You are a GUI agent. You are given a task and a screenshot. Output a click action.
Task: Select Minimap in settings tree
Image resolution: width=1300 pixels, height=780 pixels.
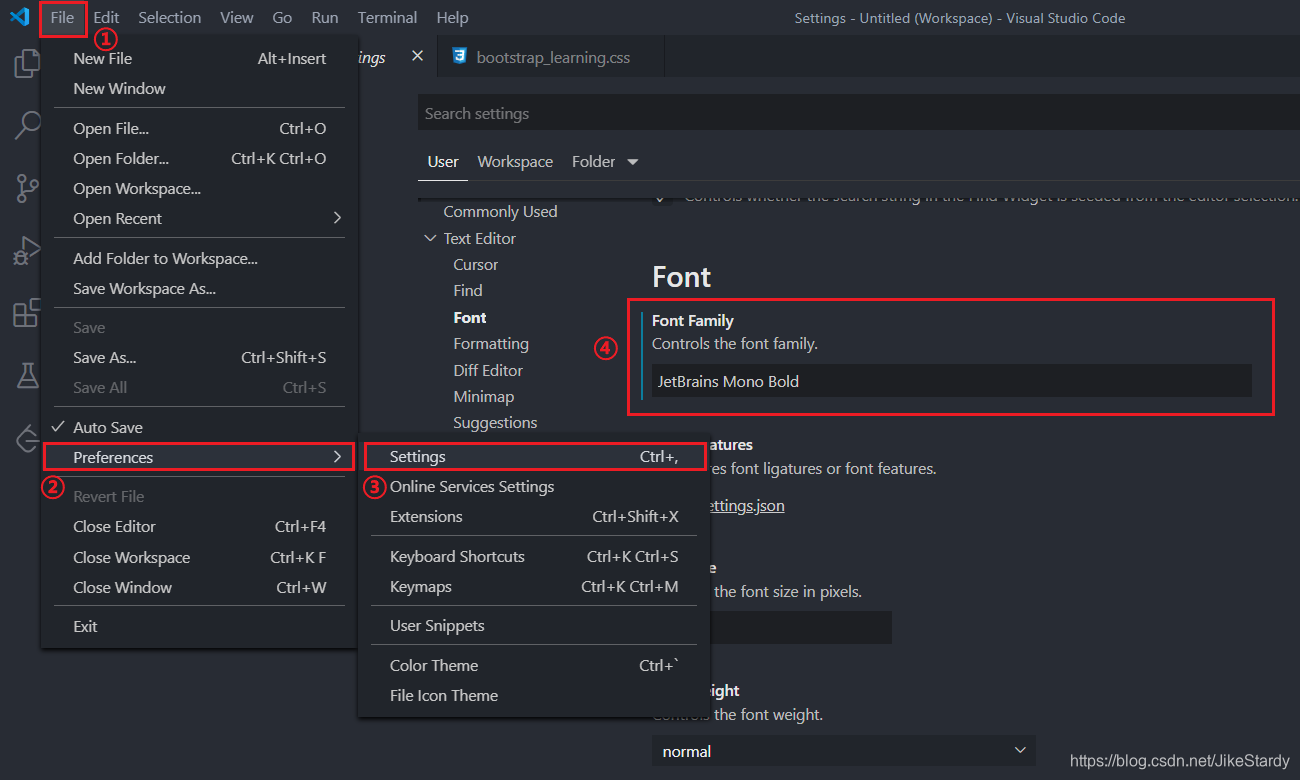(x=484, y=396)
